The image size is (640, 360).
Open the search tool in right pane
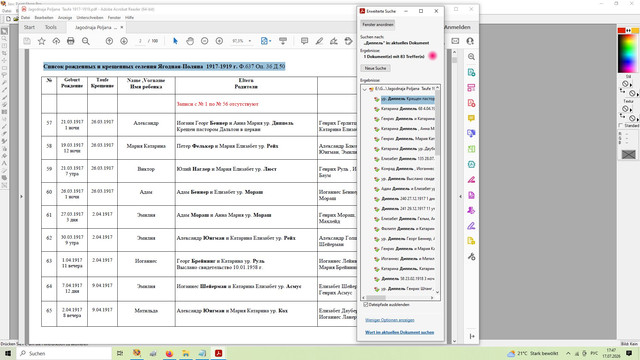[471, 57]
